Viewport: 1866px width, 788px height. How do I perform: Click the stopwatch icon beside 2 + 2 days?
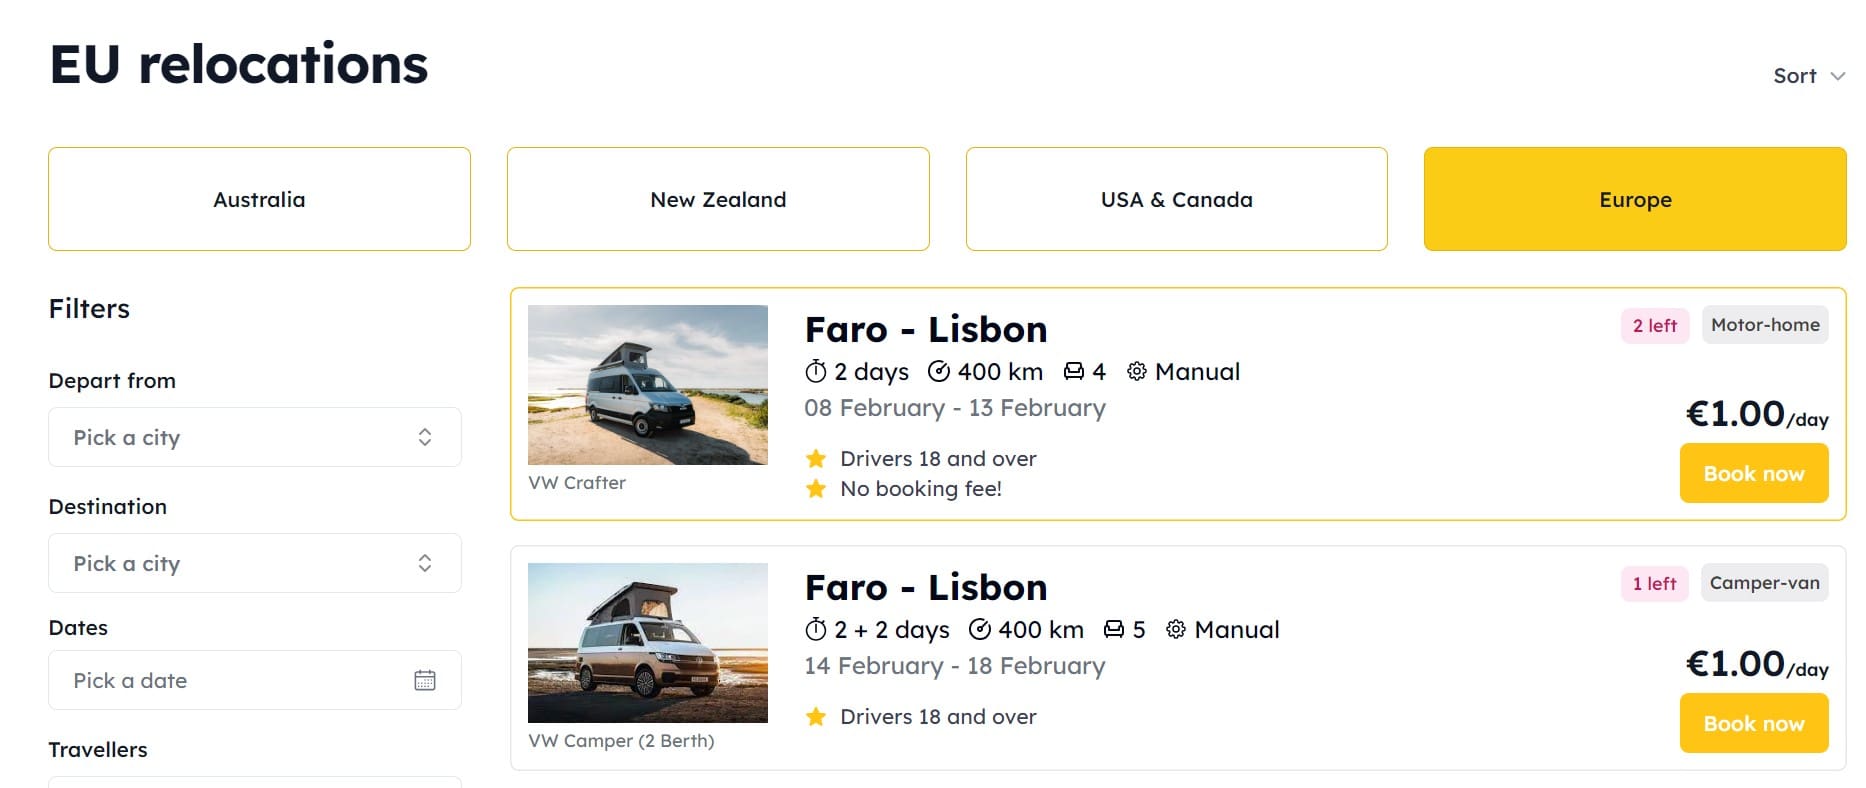click(x=816, y=630)
